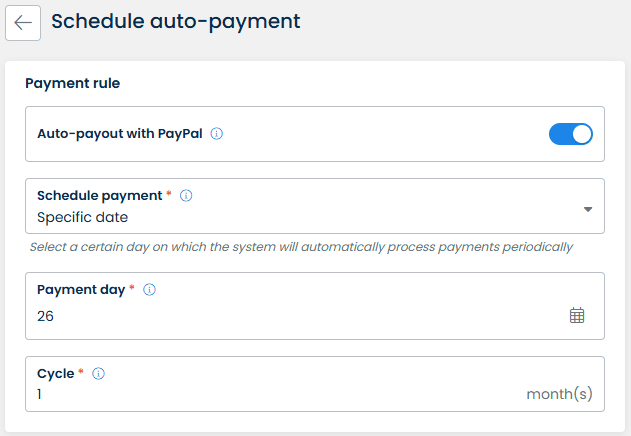Click the 'Cycle' field label
Screen dimensions: 631x436
(x=55, y=374)
